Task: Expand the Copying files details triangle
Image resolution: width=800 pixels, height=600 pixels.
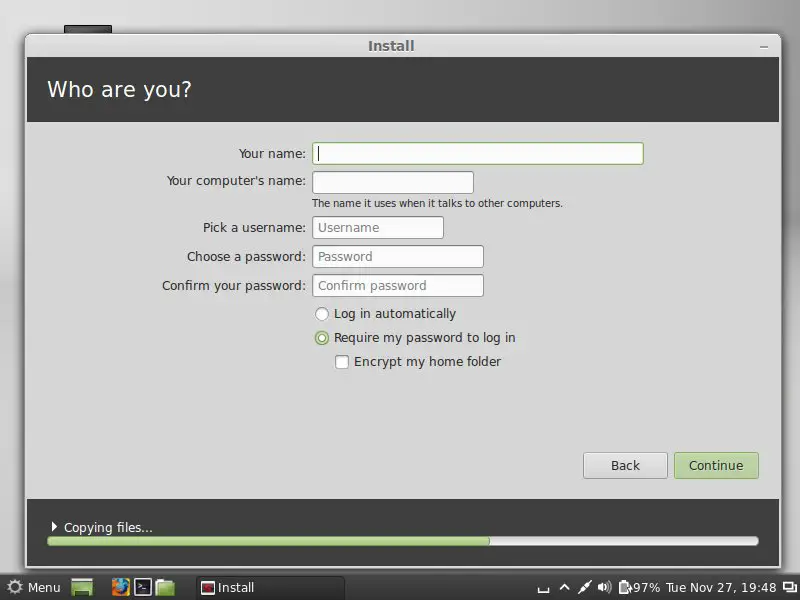Action: point(54,526)
